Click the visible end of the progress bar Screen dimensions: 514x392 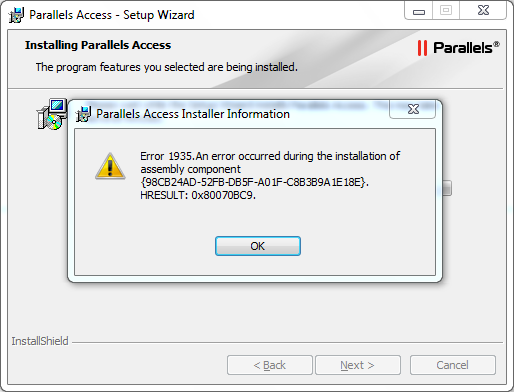(x=447, y=188)
